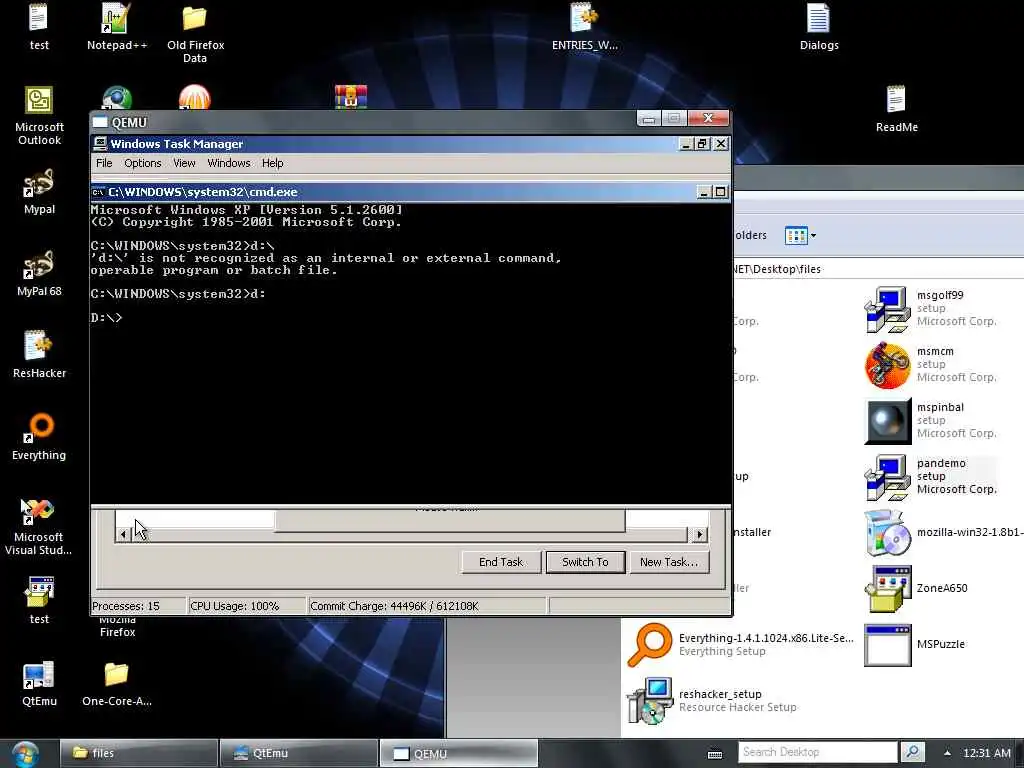Open ResHacker desktop icon

[x=39, y=355]
